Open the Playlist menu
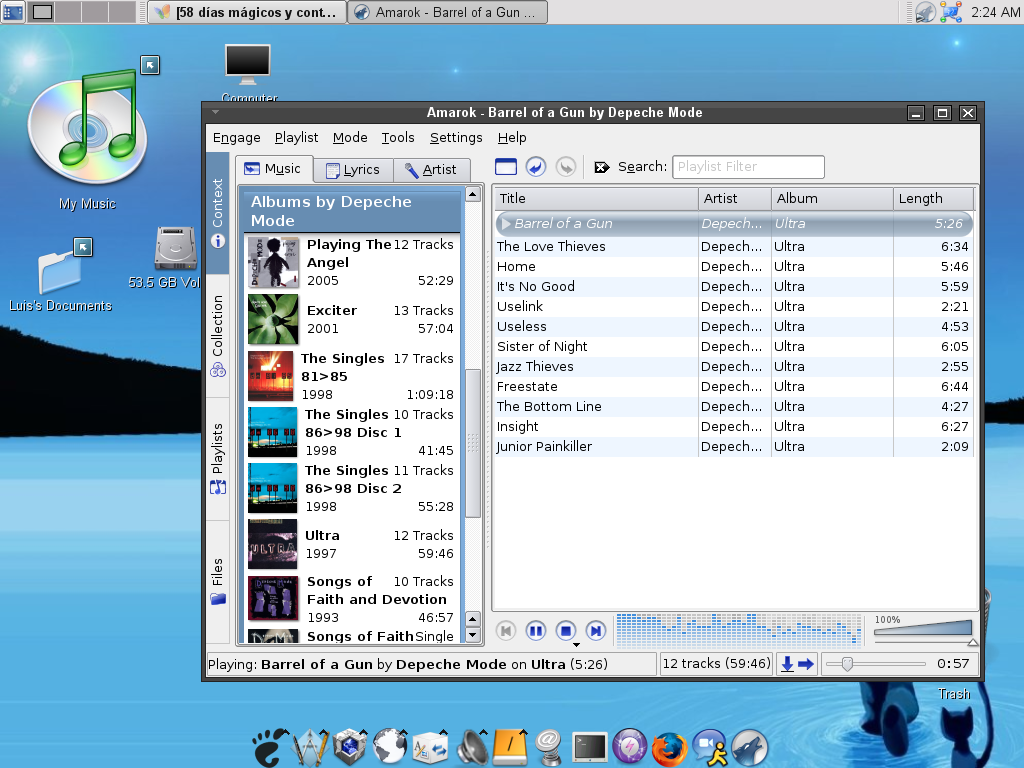The height and width of the screenshot is (768, 1024). [x=296, y=138]
